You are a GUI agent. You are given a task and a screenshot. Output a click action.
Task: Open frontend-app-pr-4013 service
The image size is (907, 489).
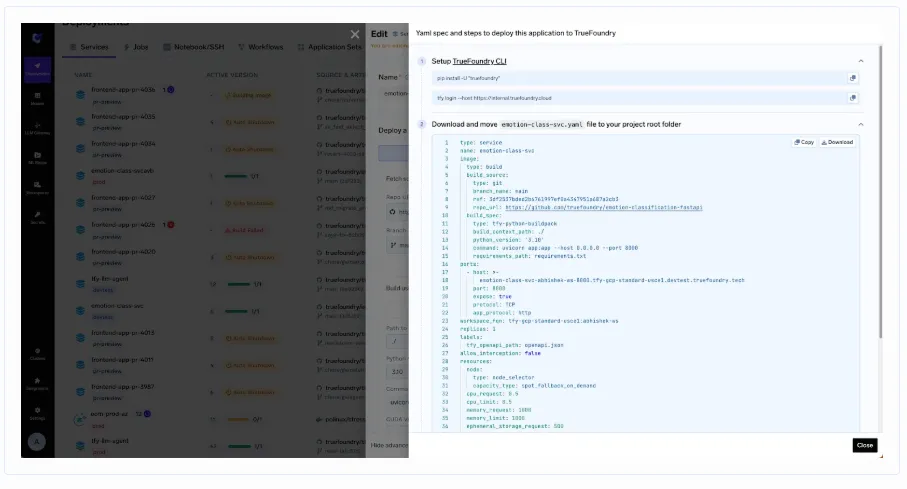click(123, 333)
